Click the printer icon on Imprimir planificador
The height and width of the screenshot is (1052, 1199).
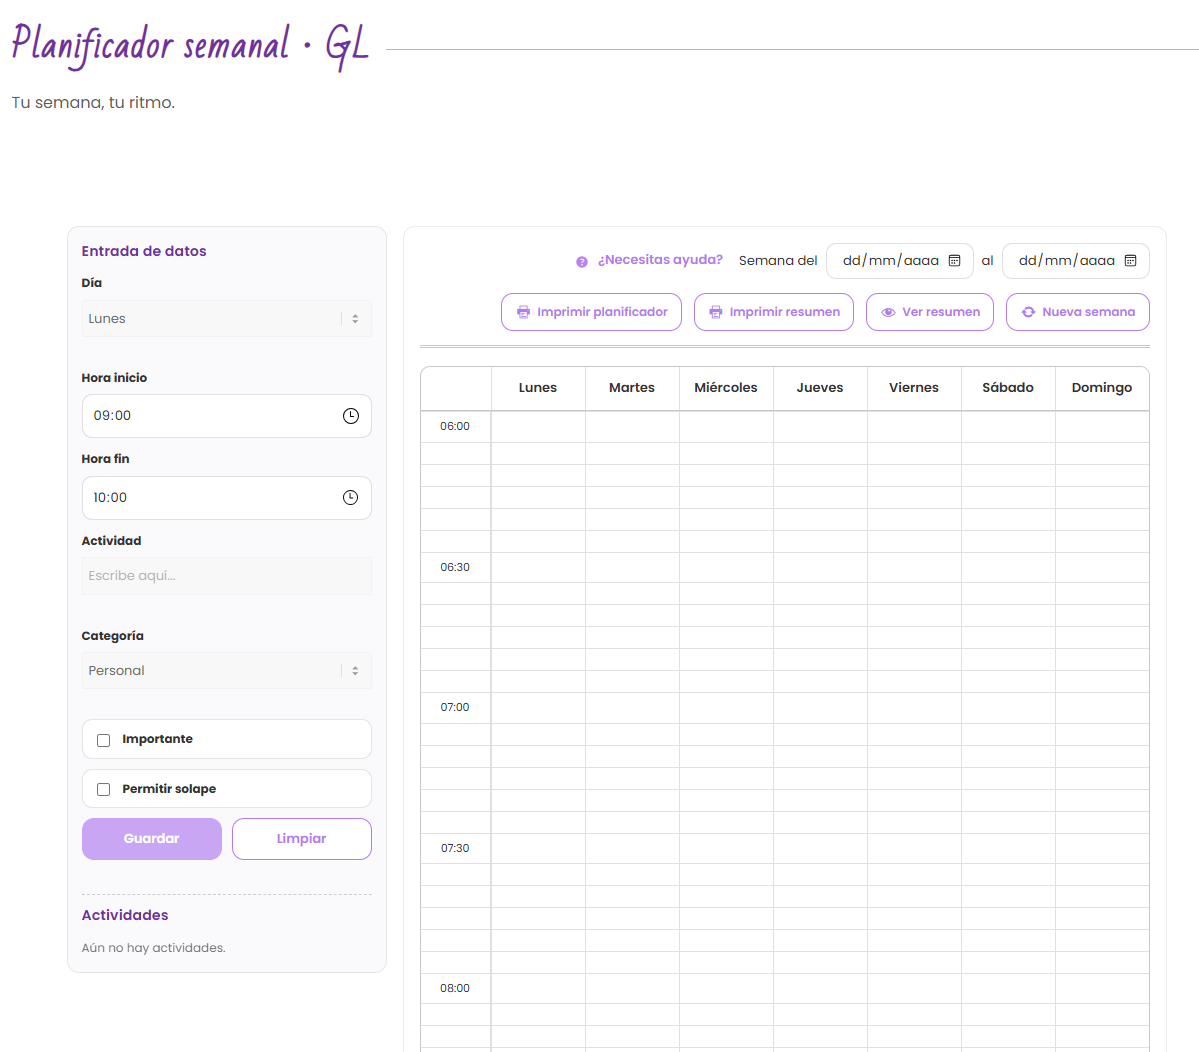click(x=523, y=312)
